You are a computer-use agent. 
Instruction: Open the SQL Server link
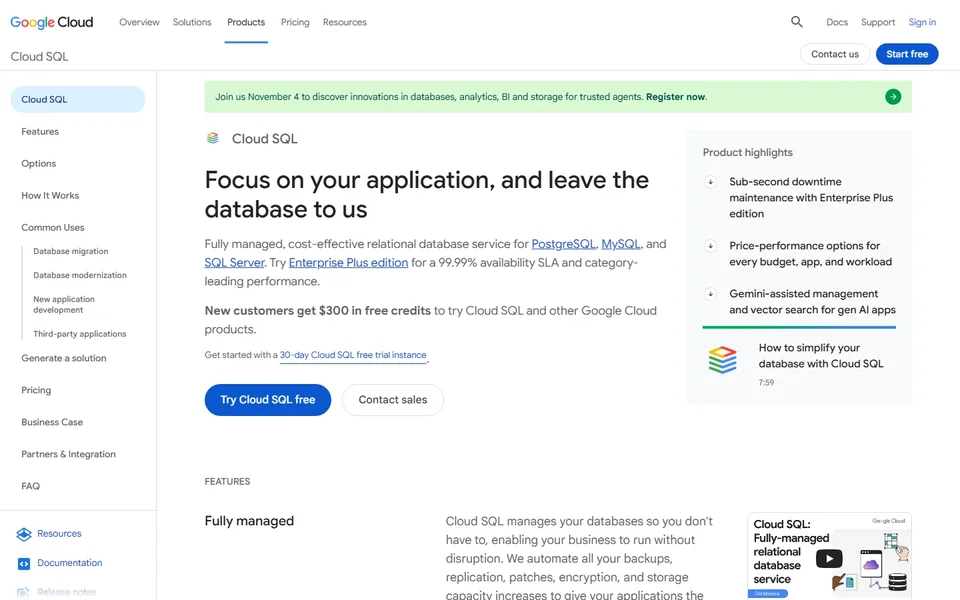tap(234, 263)
